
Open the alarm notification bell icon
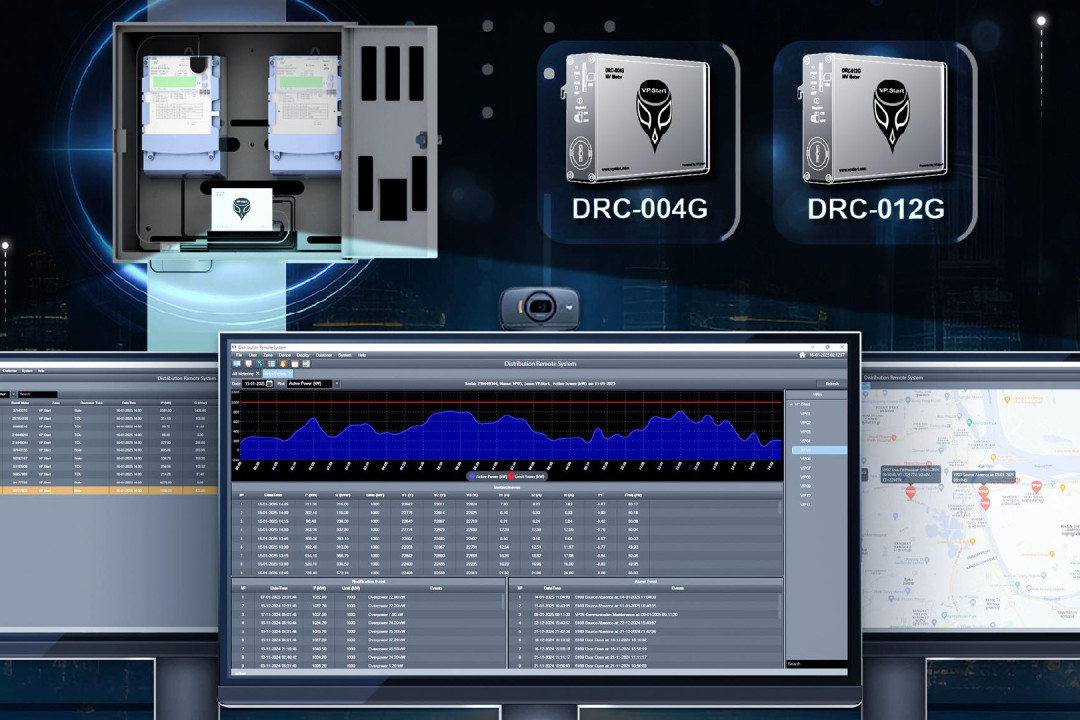(282, 363)
